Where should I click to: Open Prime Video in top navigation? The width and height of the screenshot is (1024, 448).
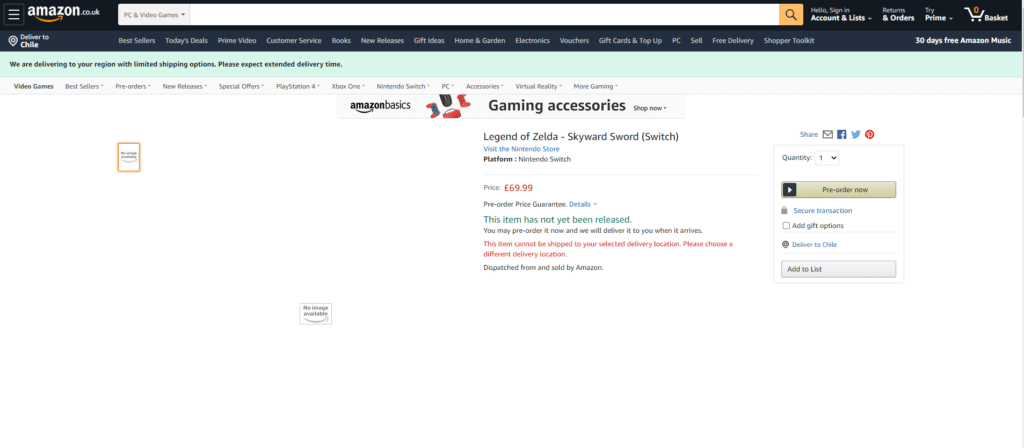237,40
